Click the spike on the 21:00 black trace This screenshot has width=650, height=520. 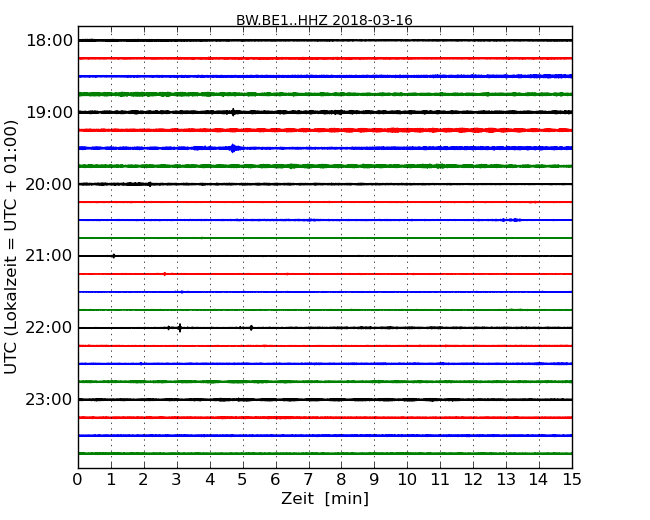click(x=114, y=256)
